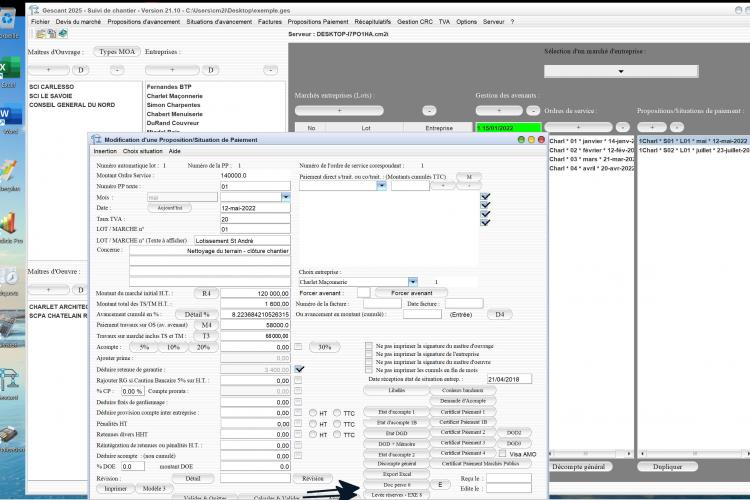Screen dimensions: 750x500
Task: Select the Excel desktop shortcut
Action: [x=9, y=68]
